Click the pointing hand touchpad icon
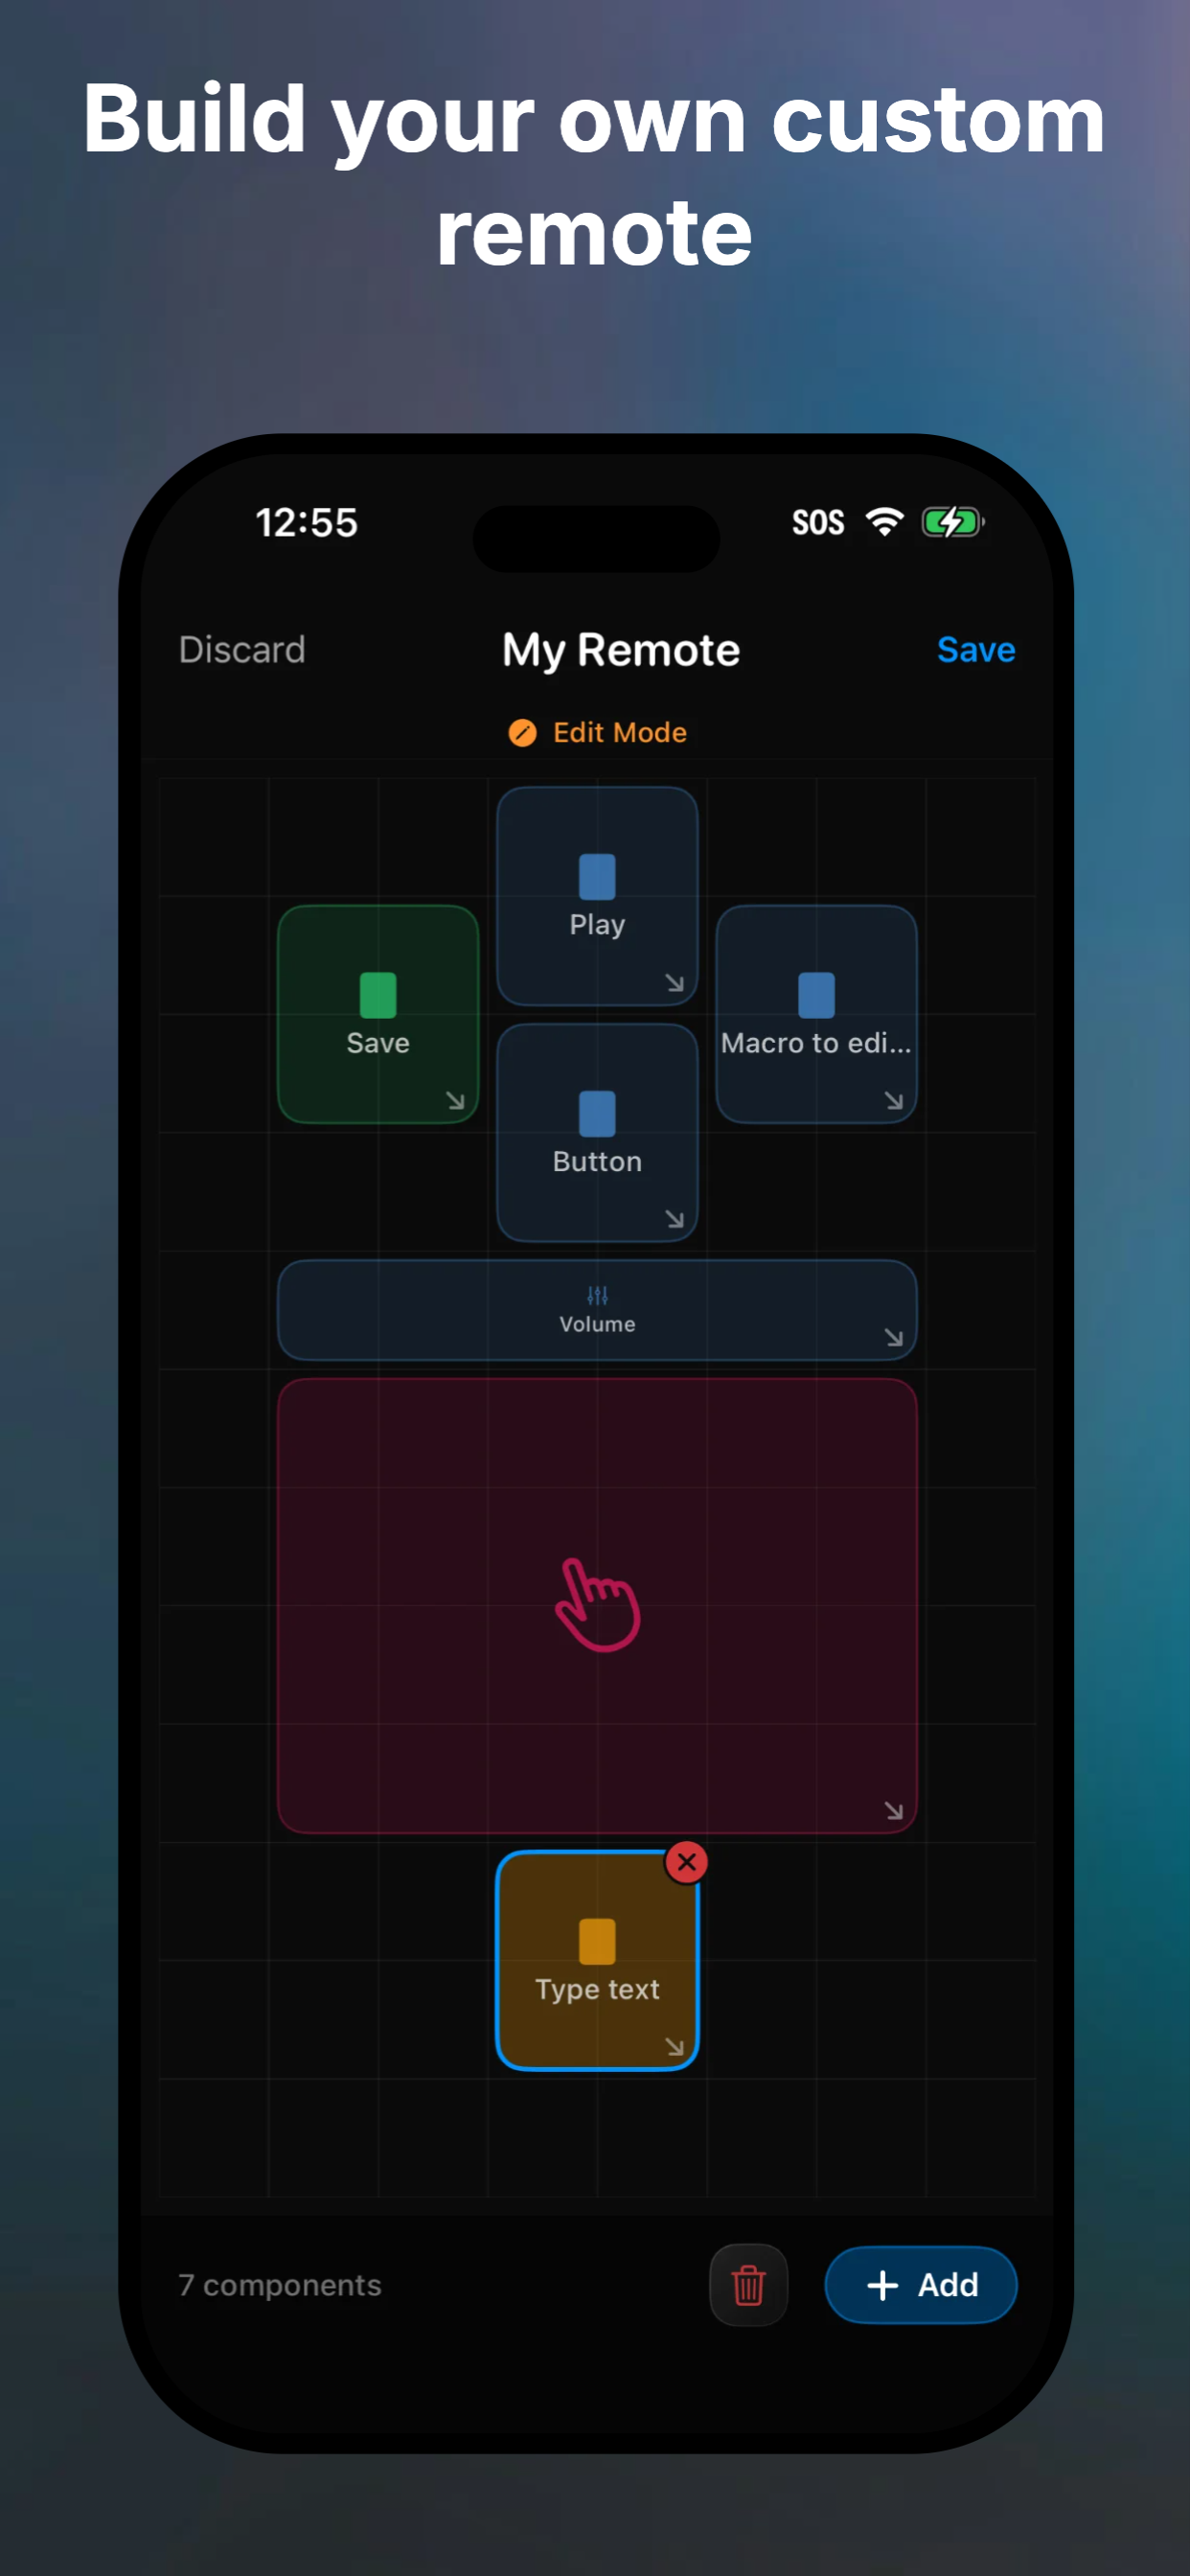The width and height of the screenshot is (1190, 2576). [597, 1605]
